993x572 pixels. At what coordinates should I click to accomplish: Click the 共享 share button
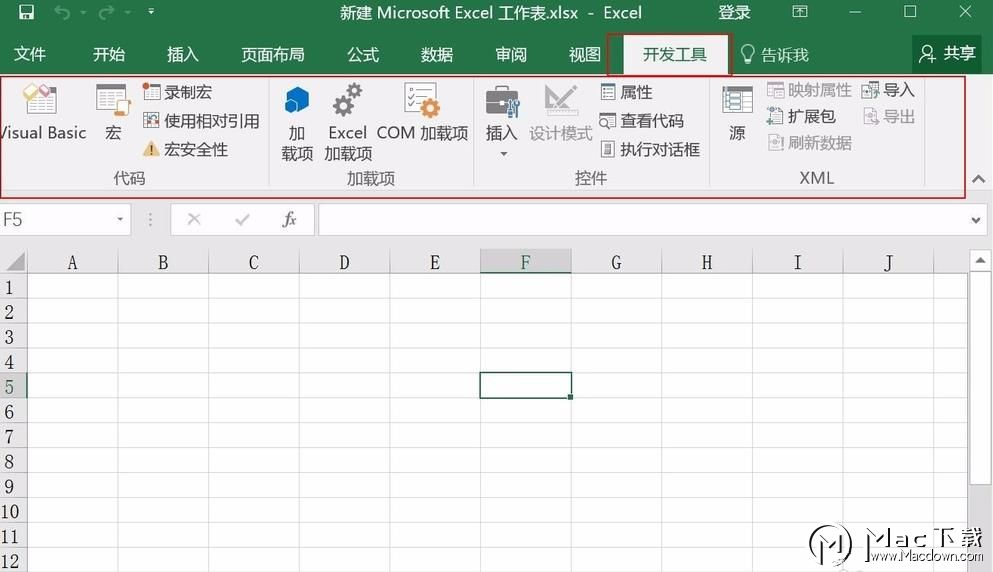(947, 54)
